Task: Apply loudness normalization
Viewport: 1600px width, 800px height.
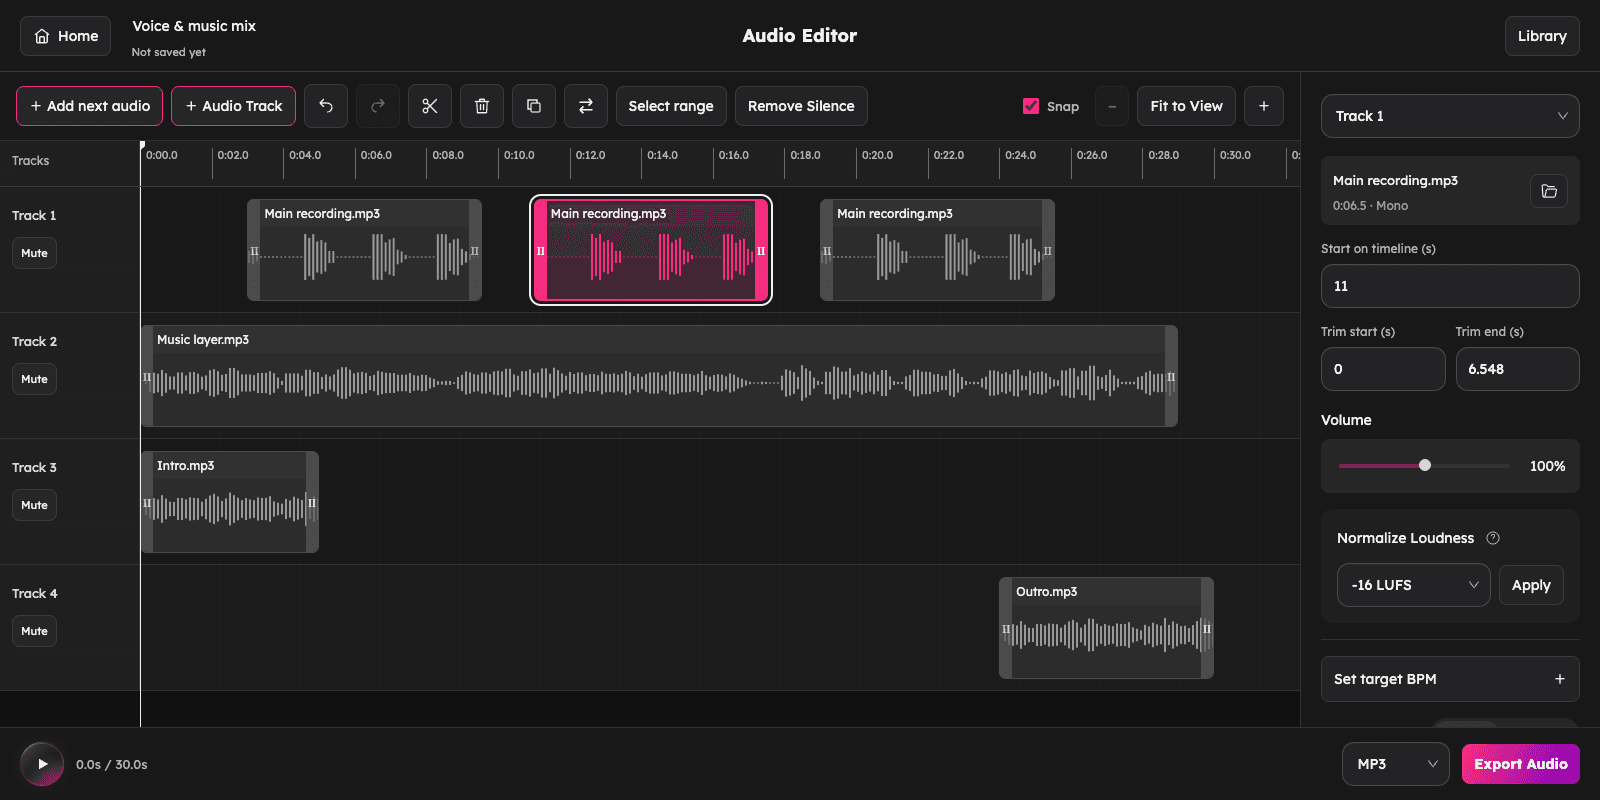Action: tap(1531, 585)
